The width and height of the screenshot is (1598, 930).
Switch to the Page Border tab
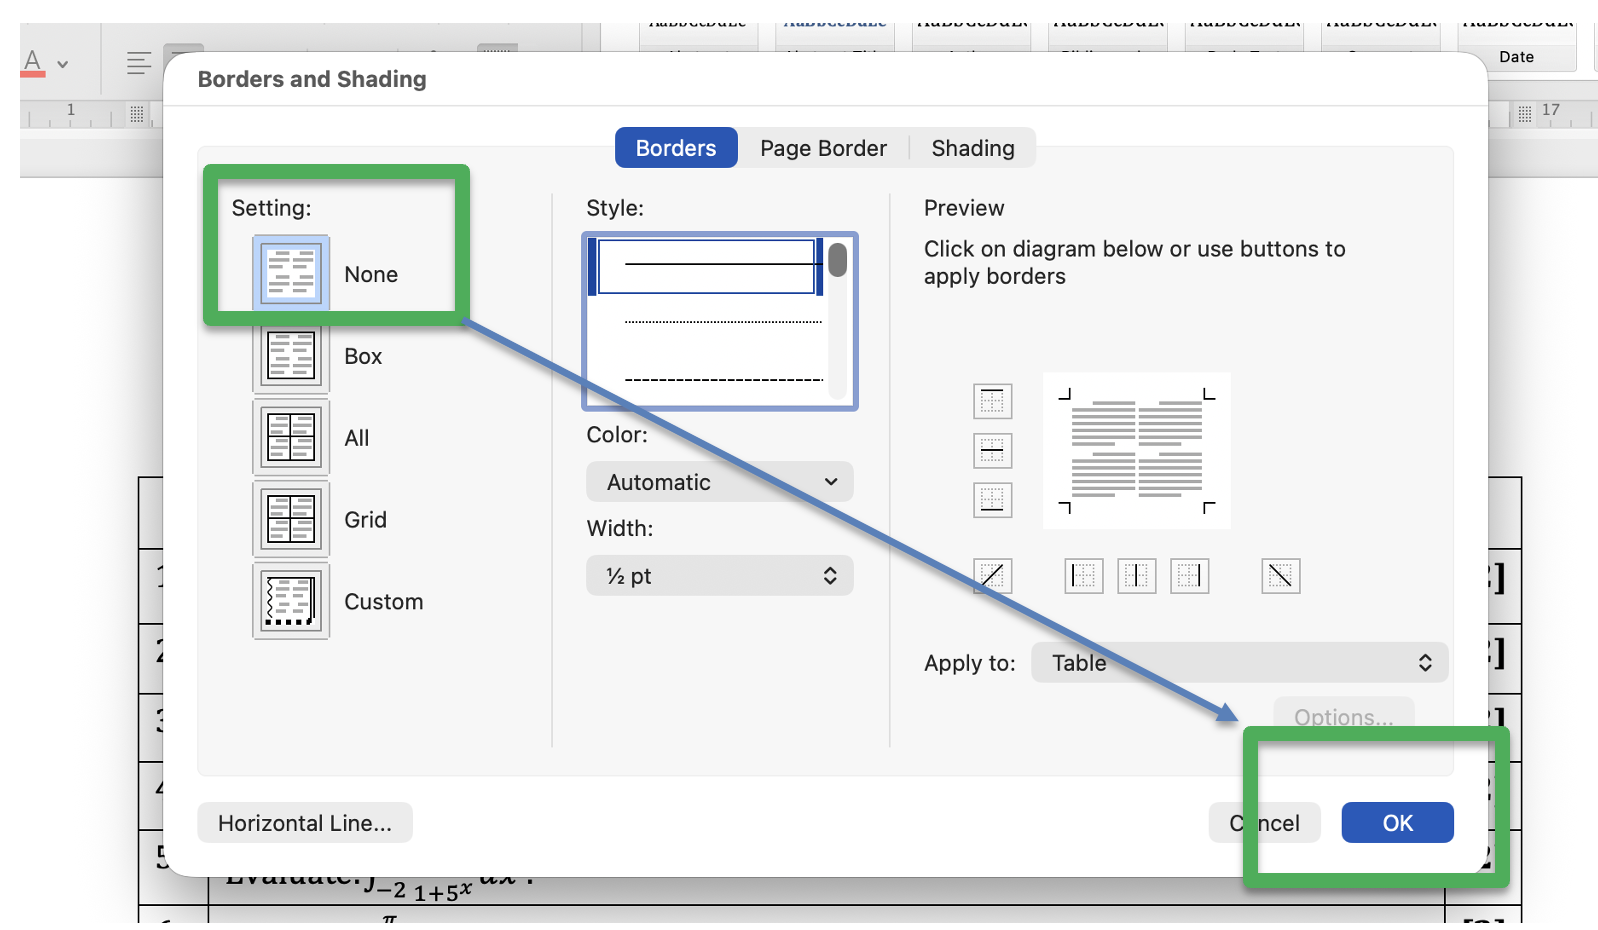[823, 148]
